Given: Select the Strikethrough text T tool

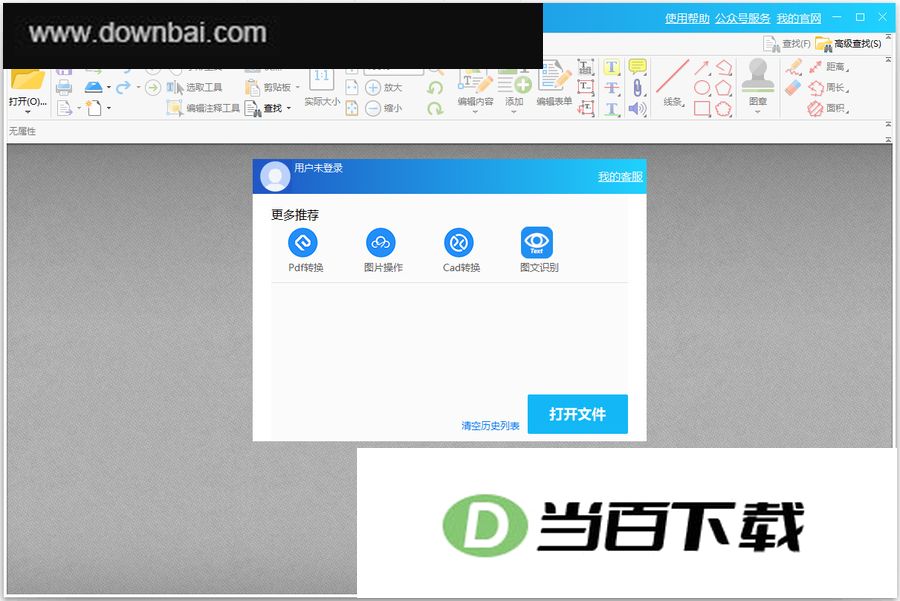Looking at the screenshot, I should pyautogui.click(x=612, y=88).
